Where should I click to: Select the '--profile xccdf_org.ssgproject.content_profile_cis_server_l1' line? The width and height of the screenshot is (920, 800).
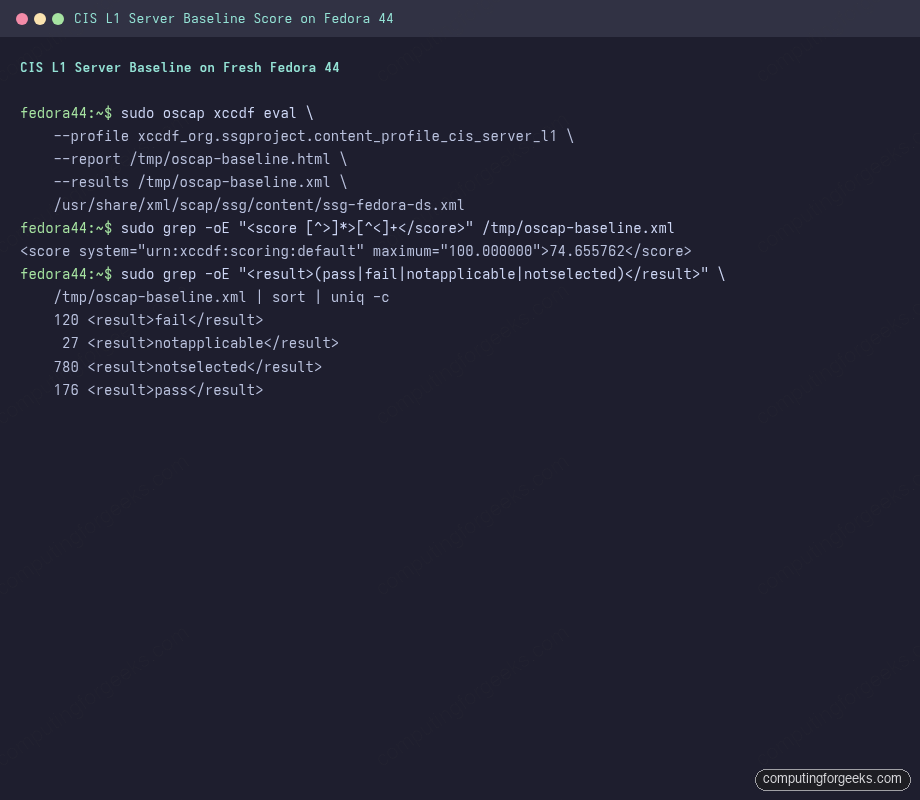(x=313, y=136)
